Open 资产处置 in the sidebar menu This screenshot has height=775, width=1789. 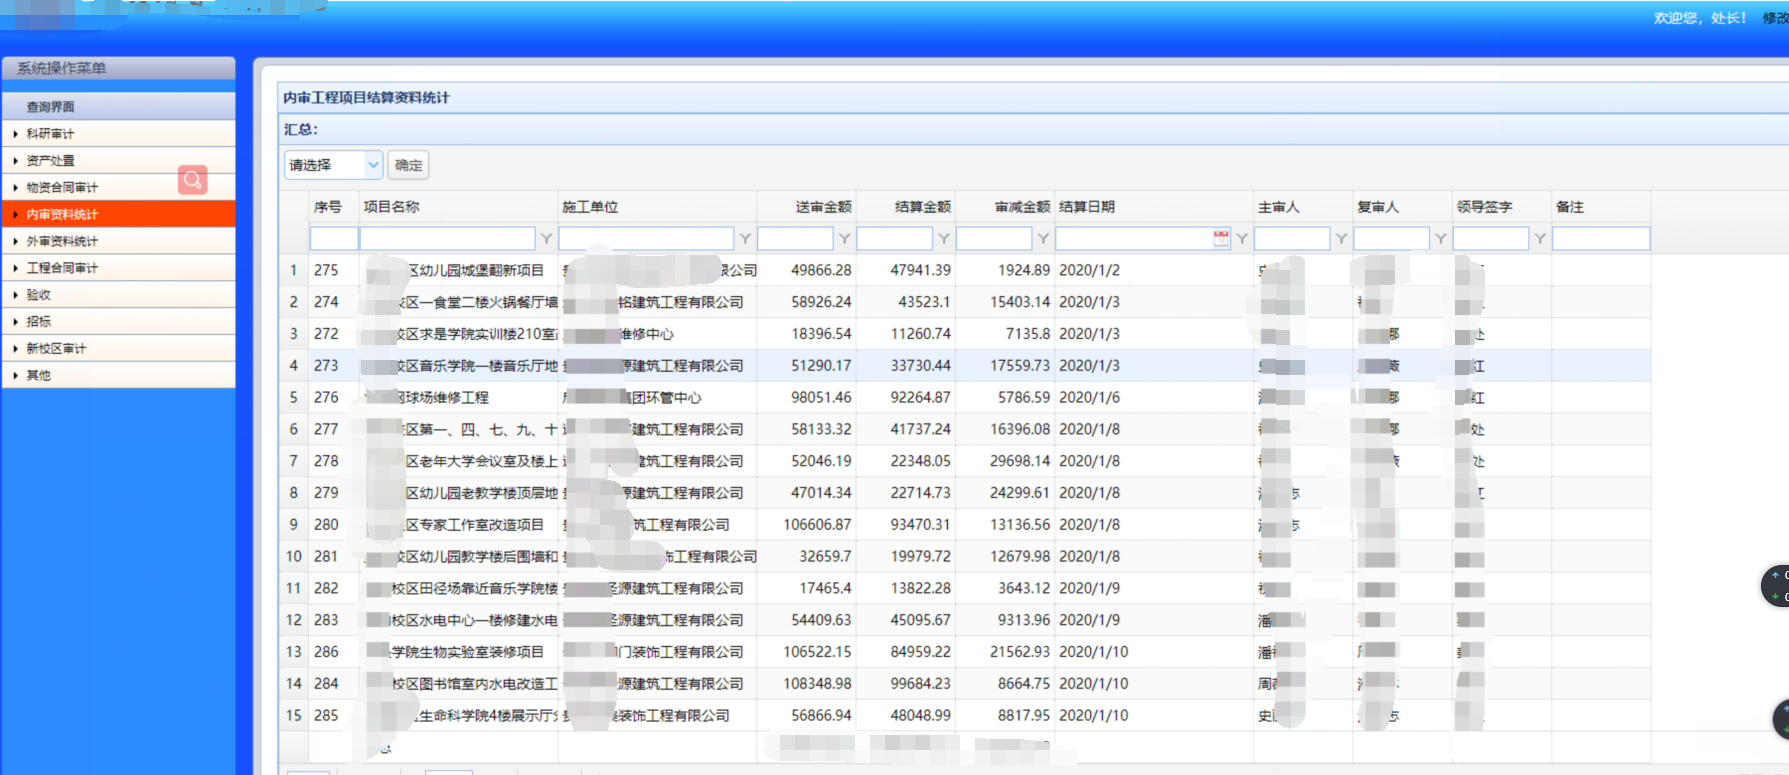tap(50, 161)
